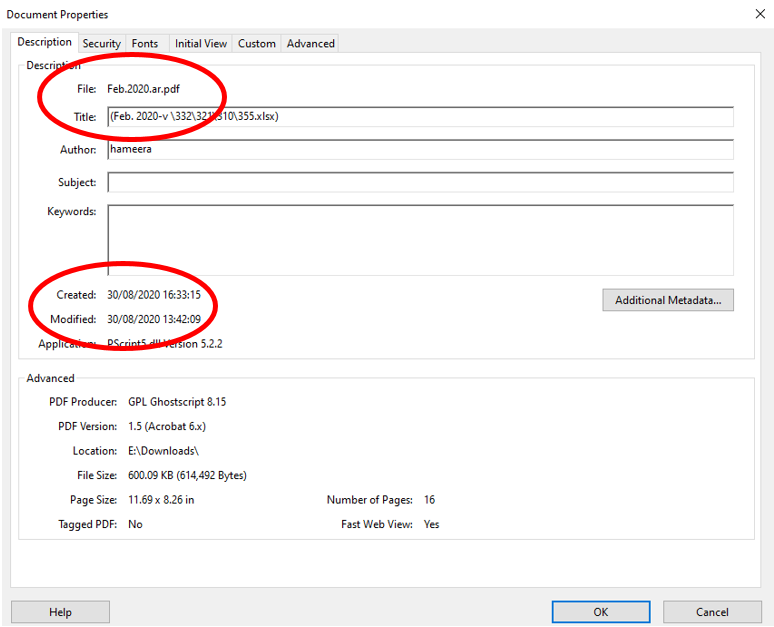This screenshot has width=774, height=627.
Task: Dismiss the dialog with Cancel
Action: pos(712,612)
